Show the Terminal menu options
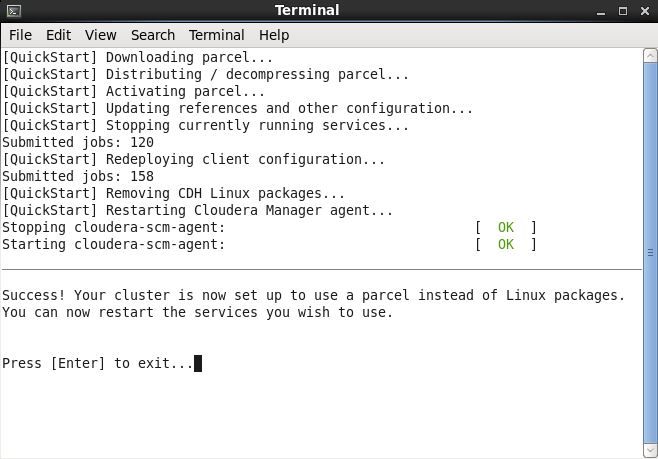Image resolution: width=658 pixels, height=459 pixels. click(x=216, y=35)
